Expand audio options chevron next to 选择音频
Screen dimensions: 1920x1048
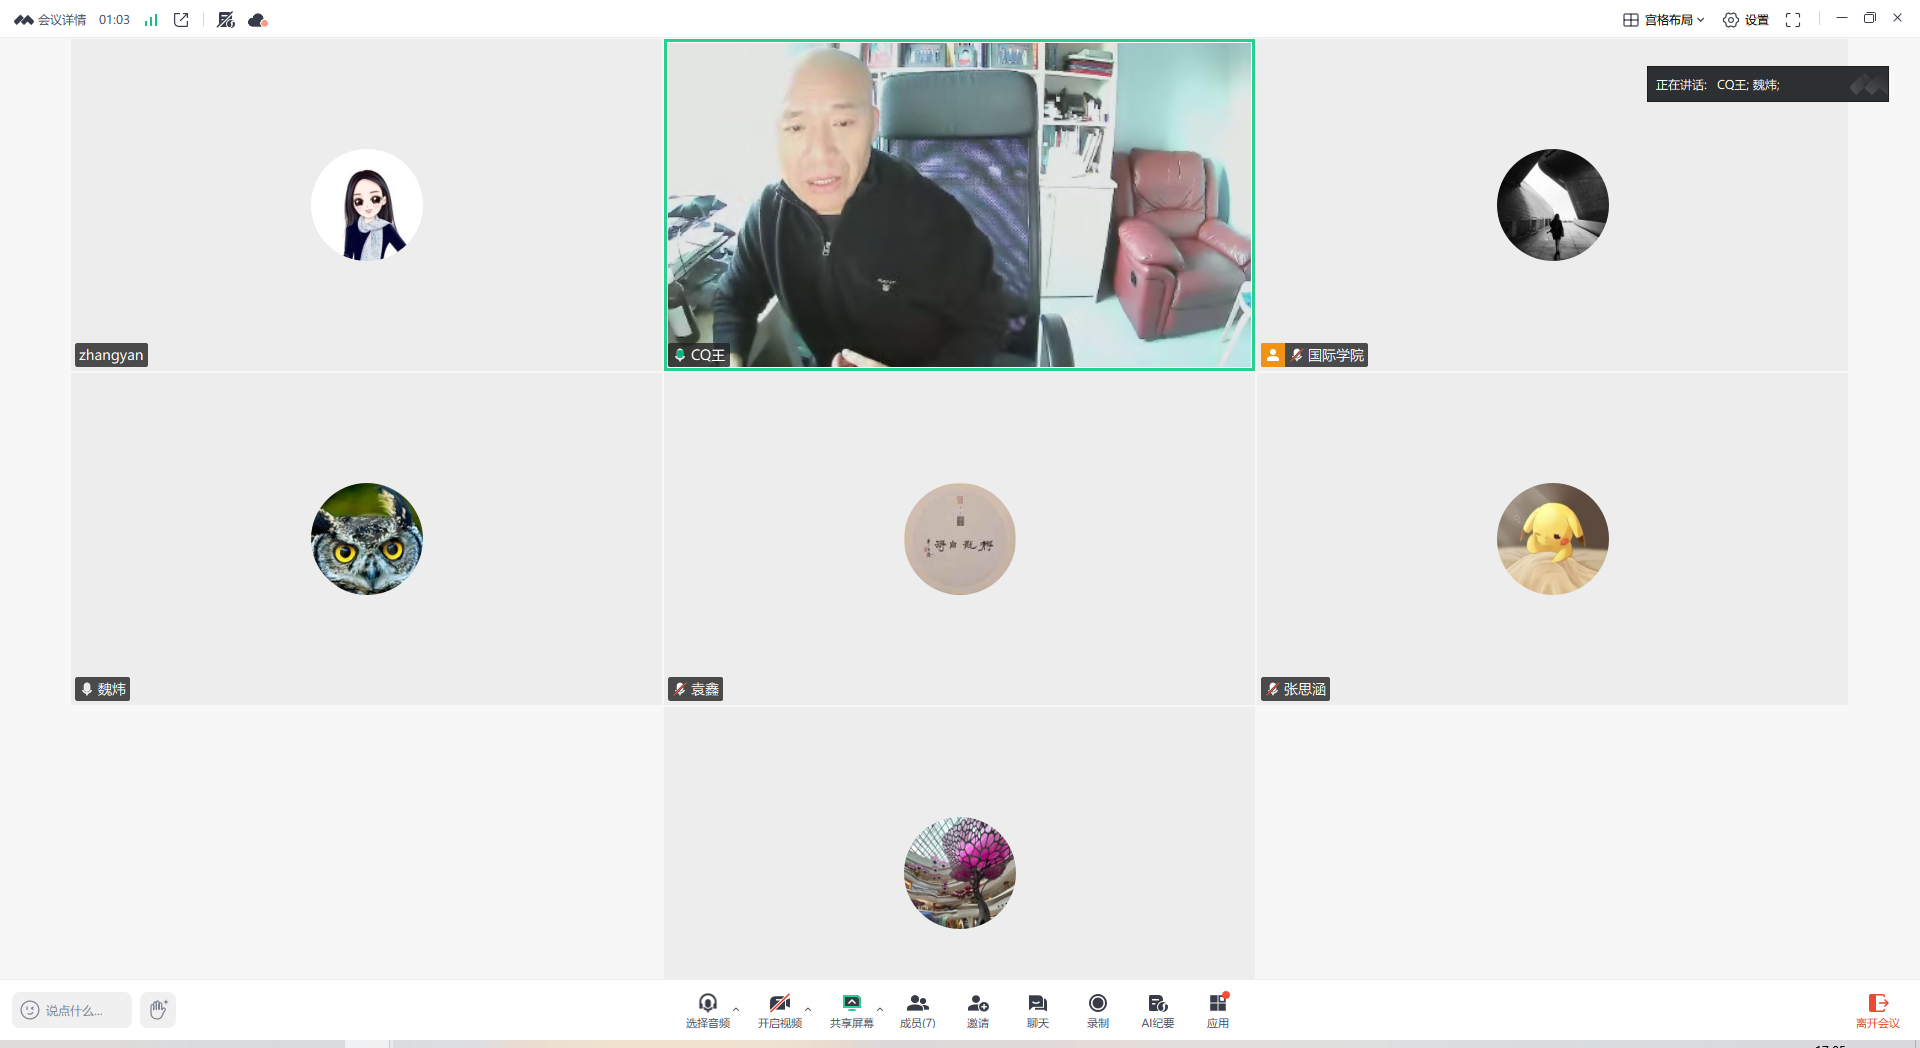click(x=737, y=1008)
